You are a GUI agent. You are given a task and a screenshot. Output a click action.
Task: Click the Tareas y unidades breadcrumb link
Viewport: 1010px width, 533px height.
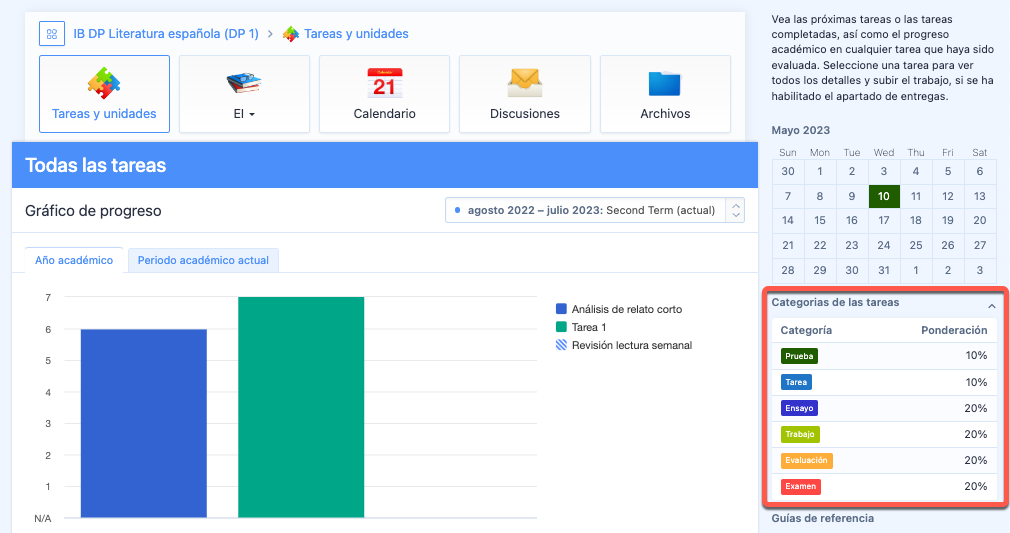click(356, 34)
